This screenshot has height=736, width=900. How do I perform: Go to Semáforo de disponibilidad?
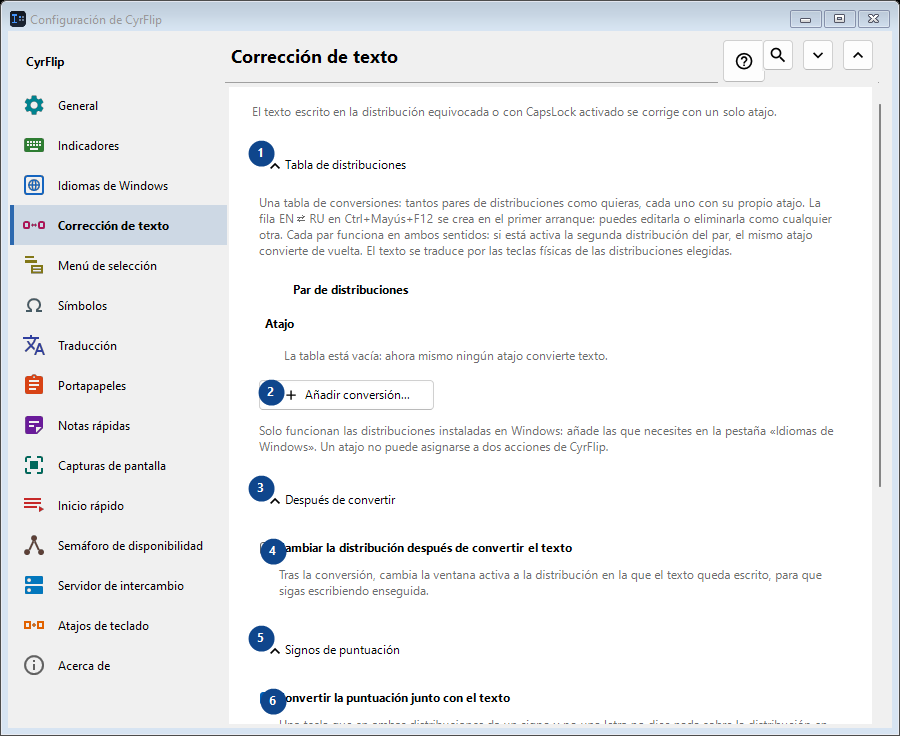tap(119, 545)
